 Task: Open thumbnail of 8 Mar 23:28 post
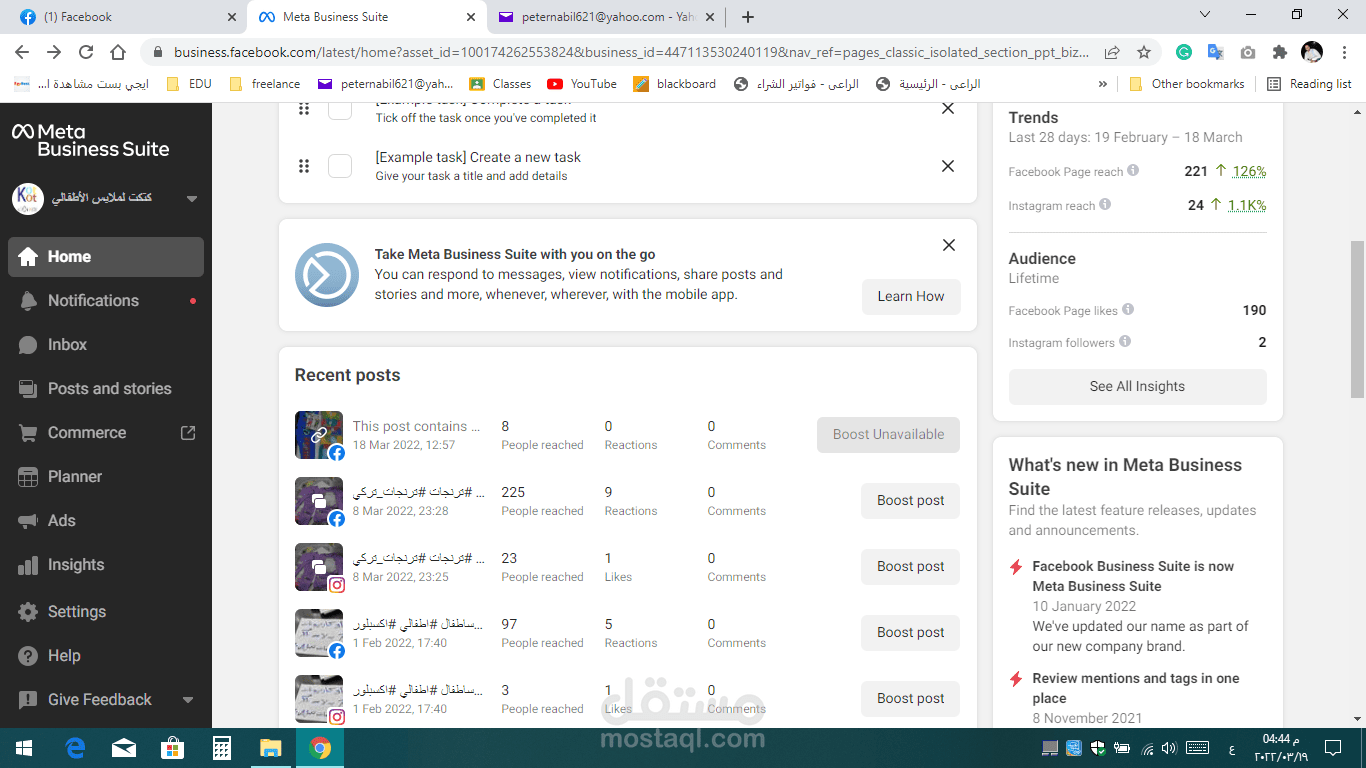(319, 501)
